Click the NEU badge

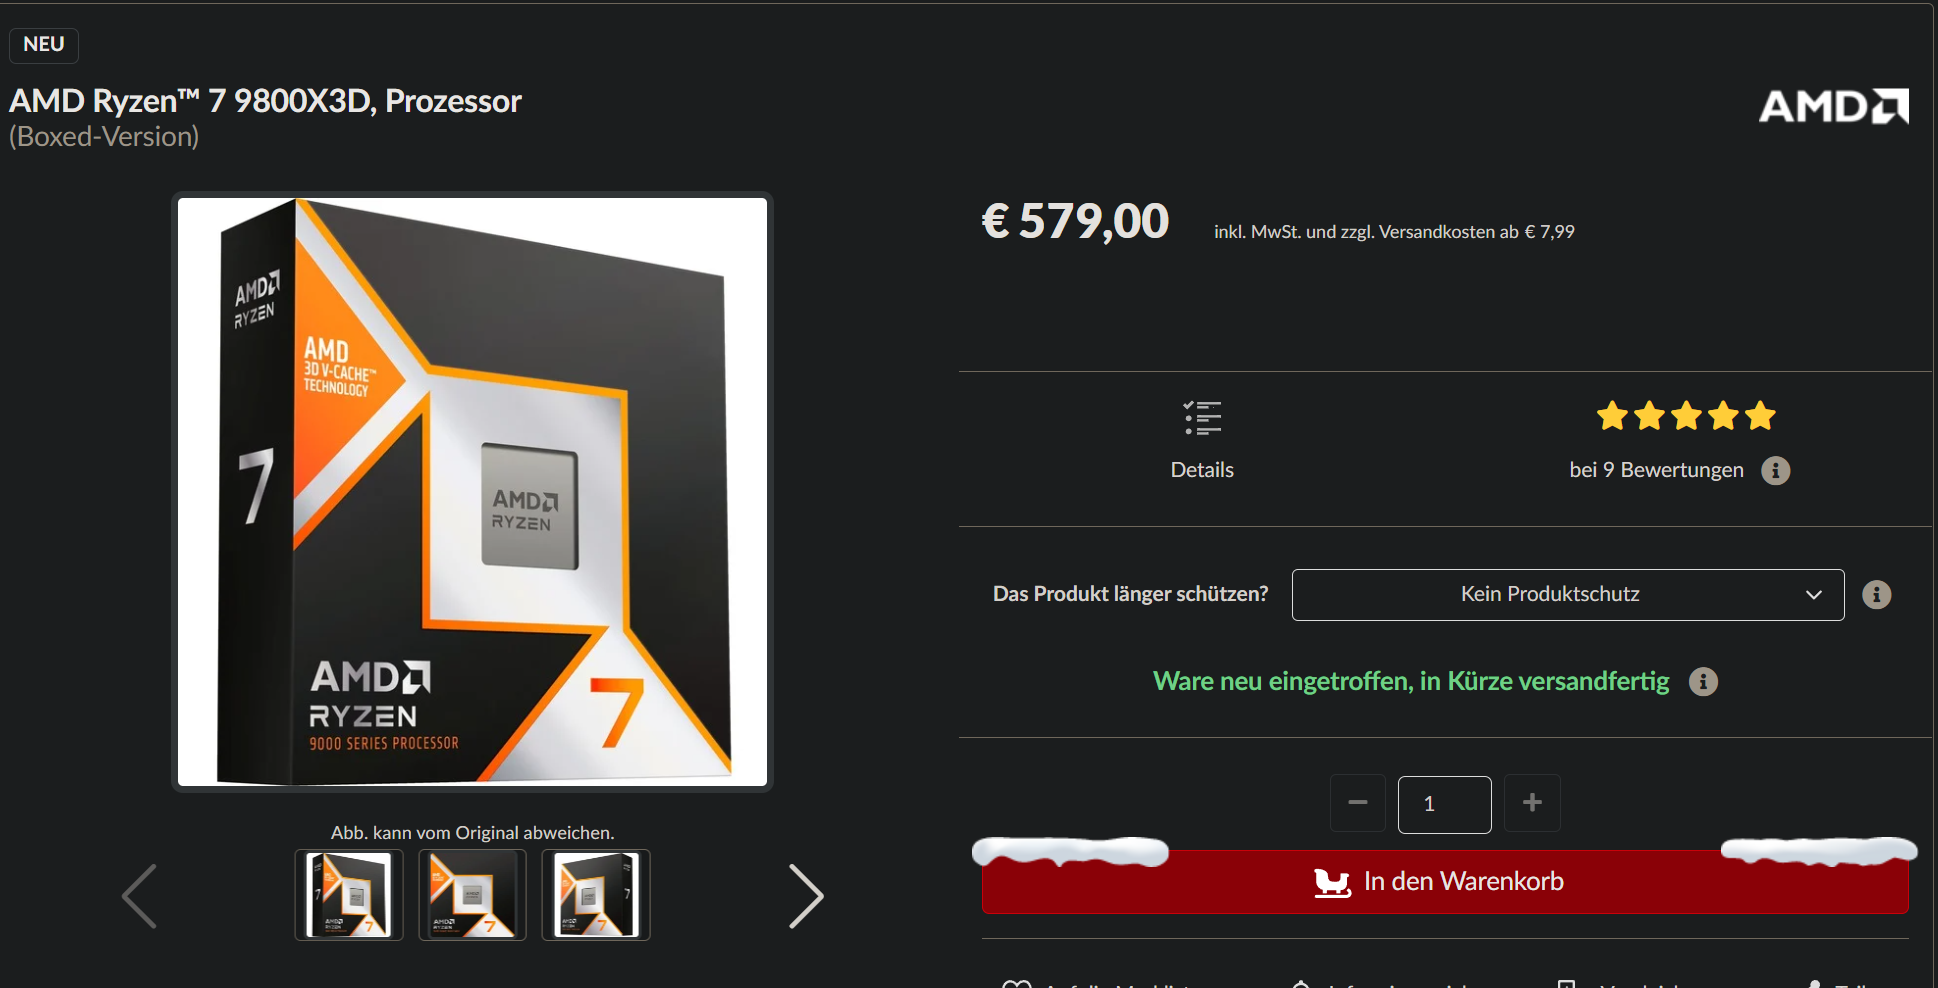tap(44, 45)
